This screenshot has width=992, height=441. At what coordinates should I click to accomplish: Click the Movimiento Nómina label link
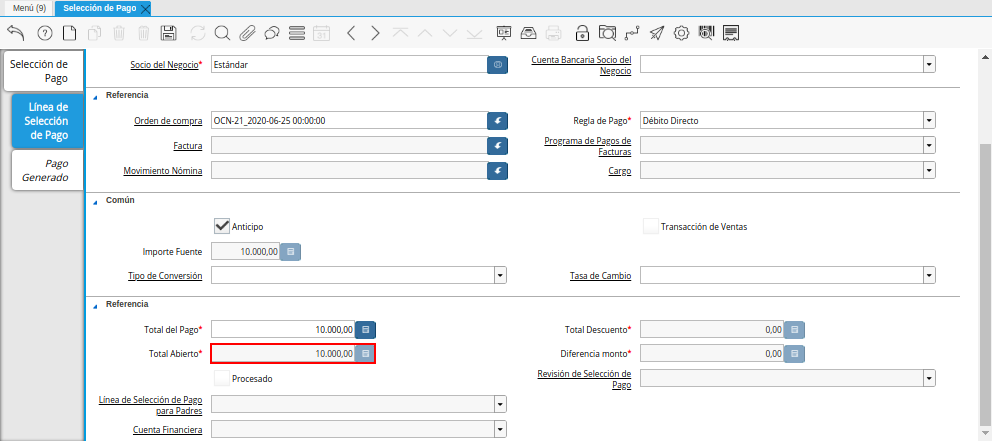[x=163, y=171]
